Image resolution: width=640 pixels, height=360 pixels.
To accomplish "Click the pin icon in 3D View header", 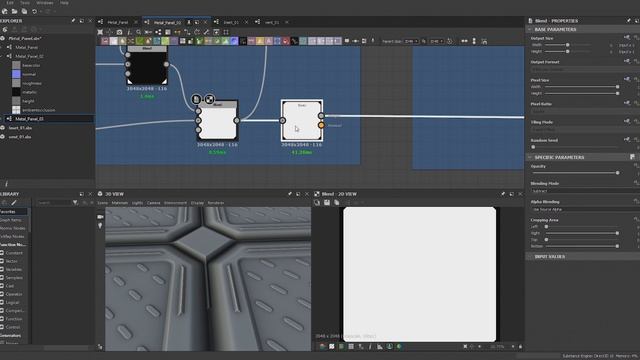I will [x=289, y=194].
